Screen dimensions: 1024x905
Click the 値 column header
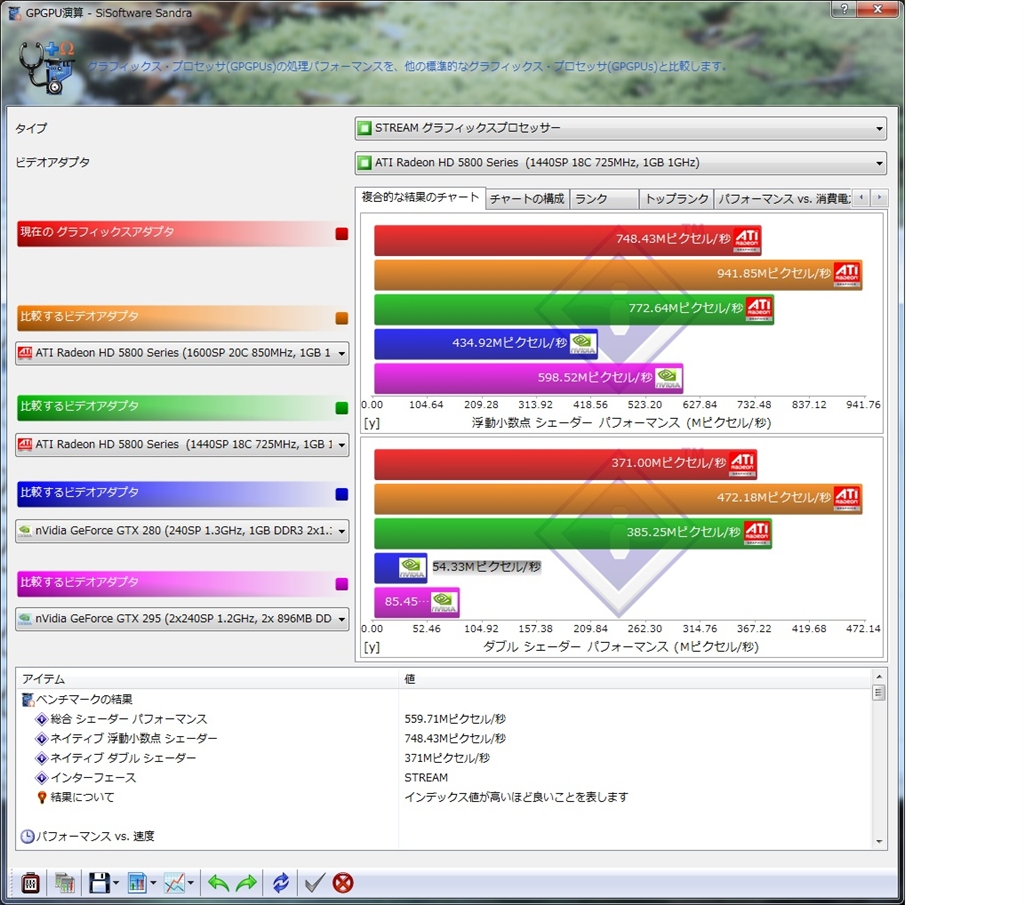pyautogui.click(x=635, y=679)
